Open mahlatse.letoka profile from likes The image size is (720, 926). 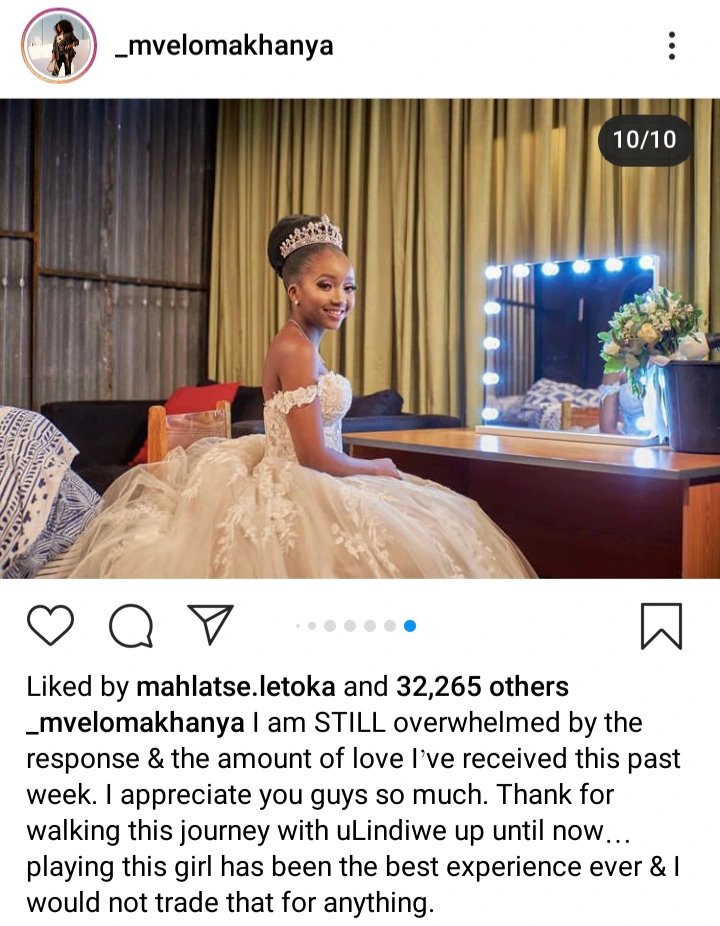tap(236, 687)
